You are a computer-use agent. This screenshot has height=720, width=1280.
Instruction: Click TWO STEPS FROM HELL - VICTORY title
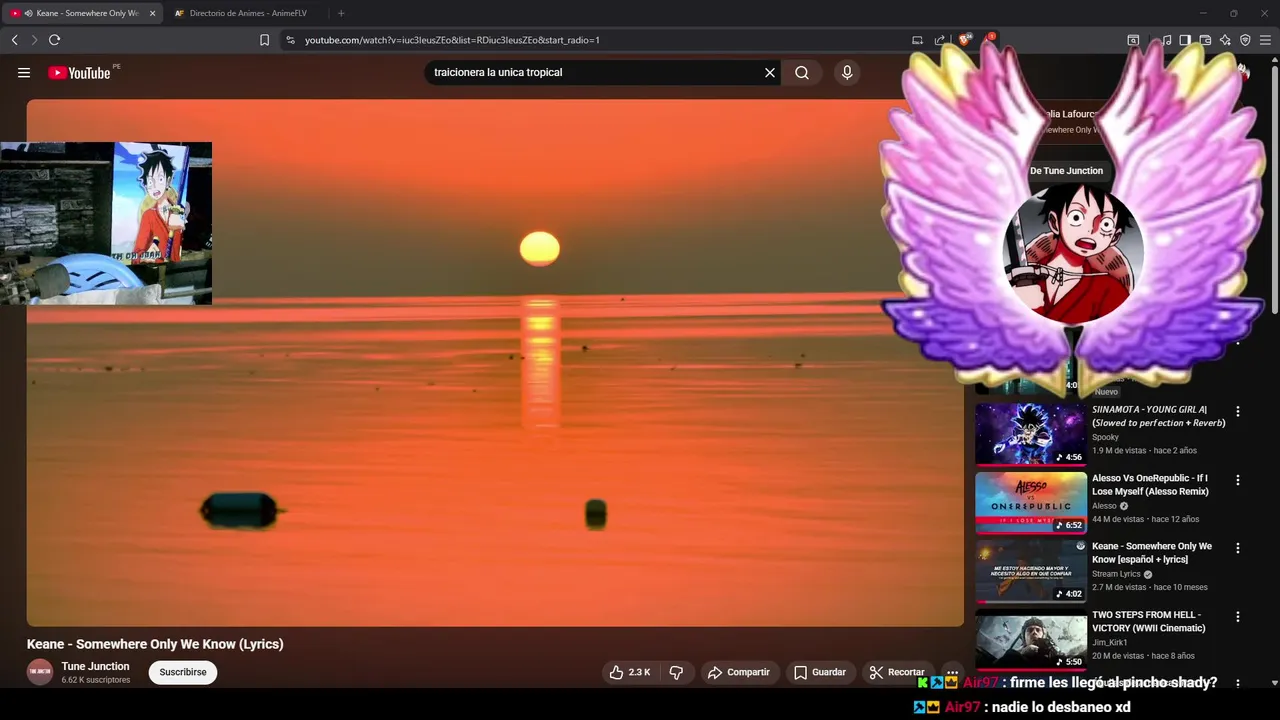1149,621
